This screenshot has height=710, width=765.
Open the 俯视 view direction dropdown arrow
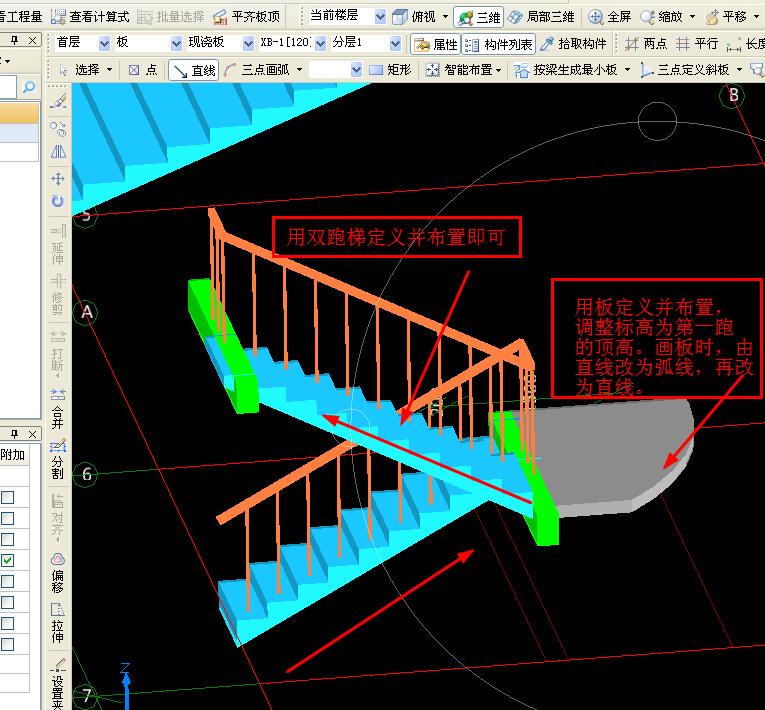(x=445, y=17)
